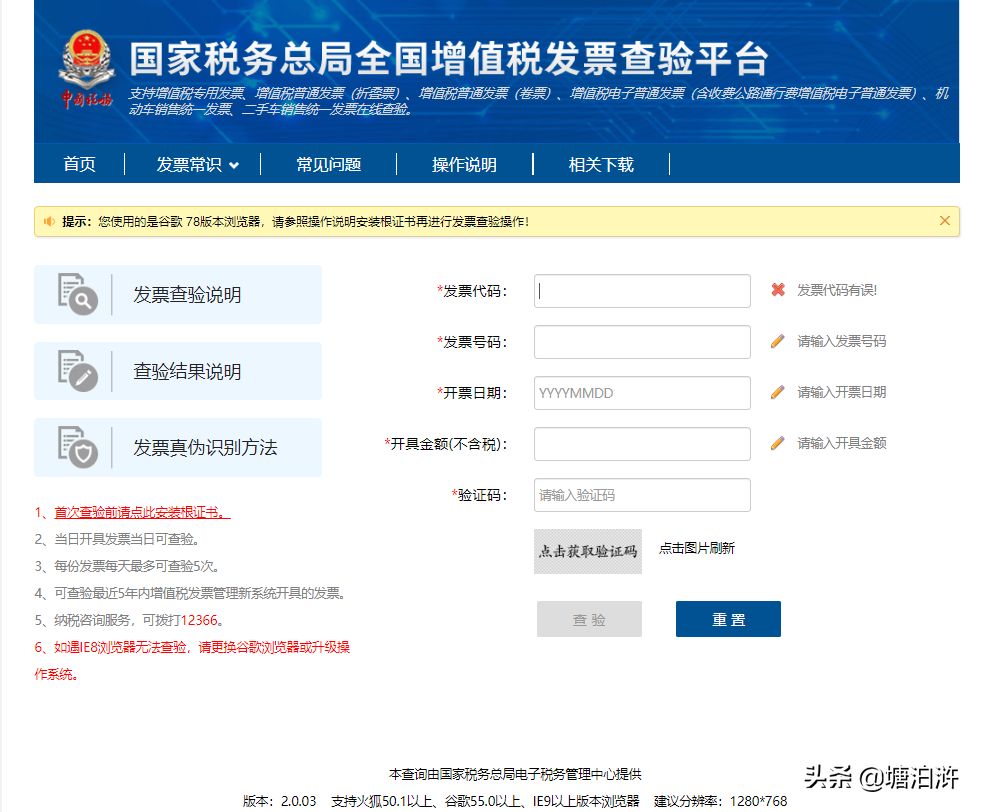The height and width of the screenshot is (812, 981).
Task: Click the grayed 查验 verify button
Action: point(589,618)
